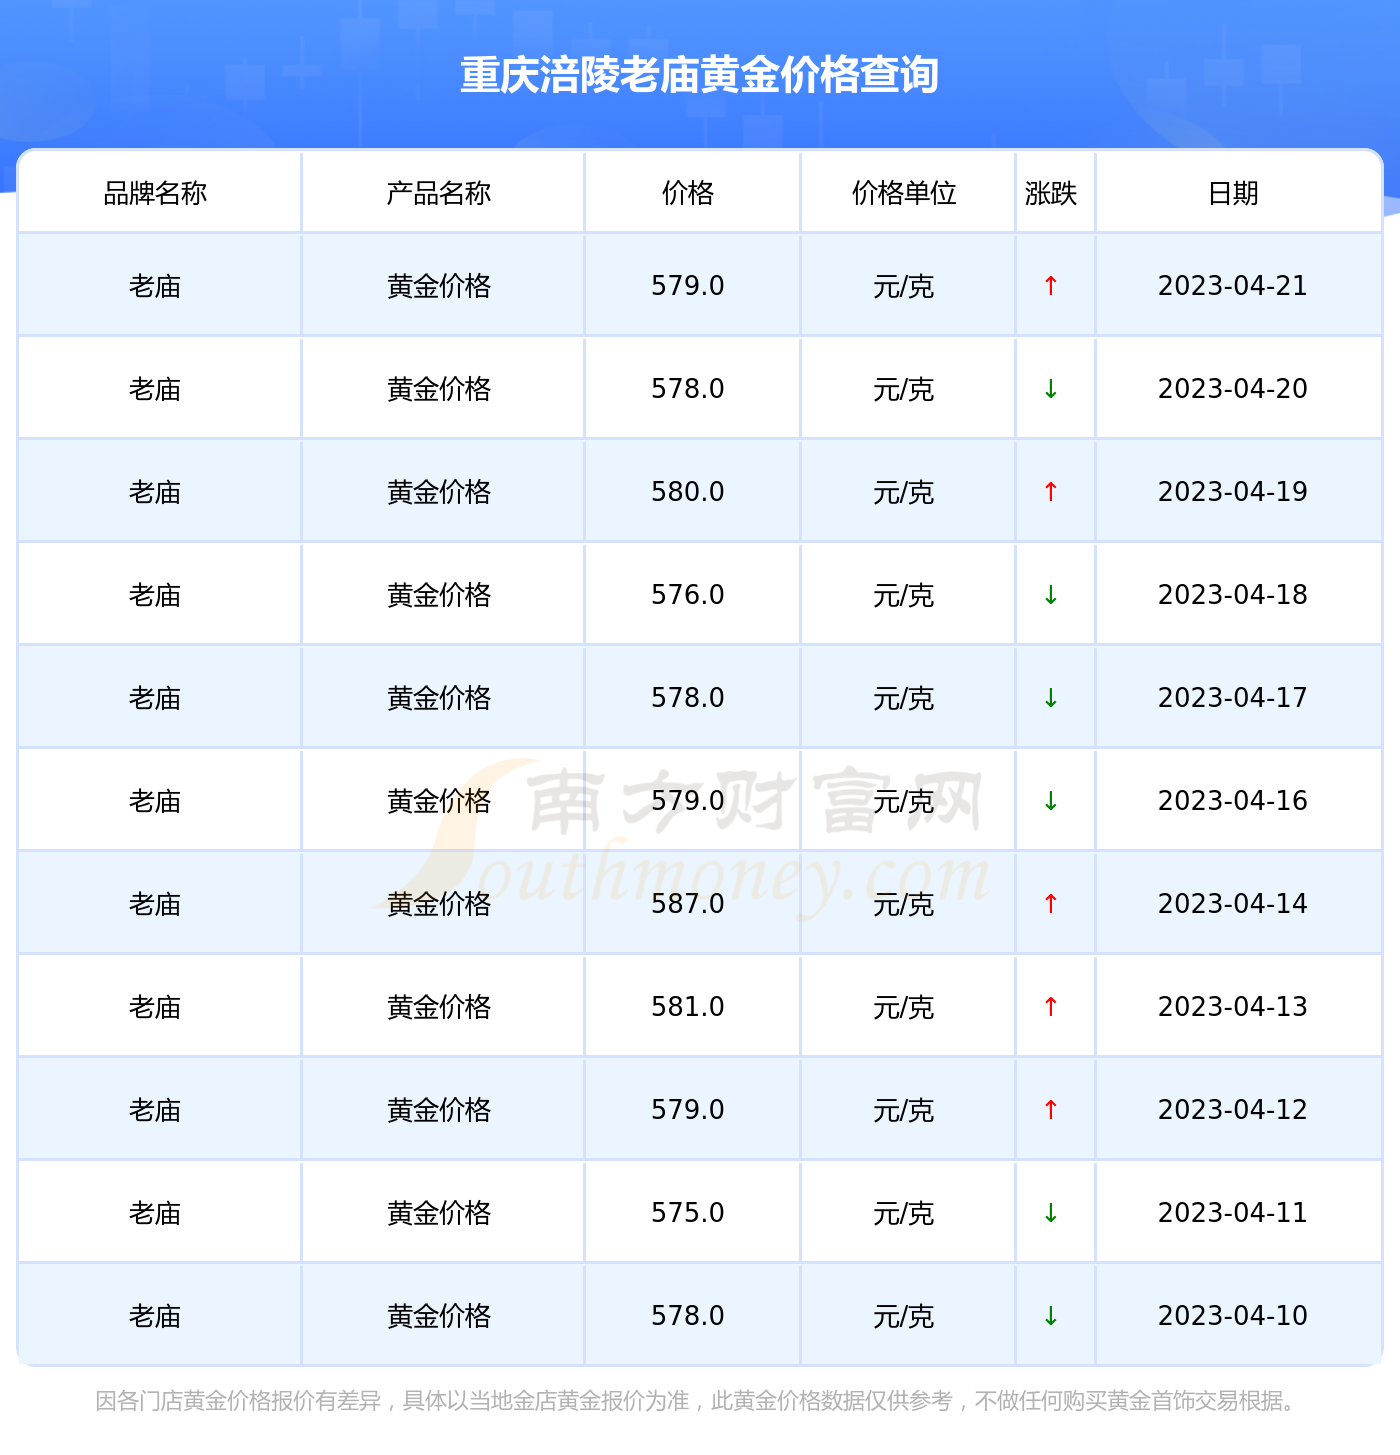The image size is (1400, 1455).
Task: Click the red up arrow for 2023-04-14
Action: [1051, 904]
